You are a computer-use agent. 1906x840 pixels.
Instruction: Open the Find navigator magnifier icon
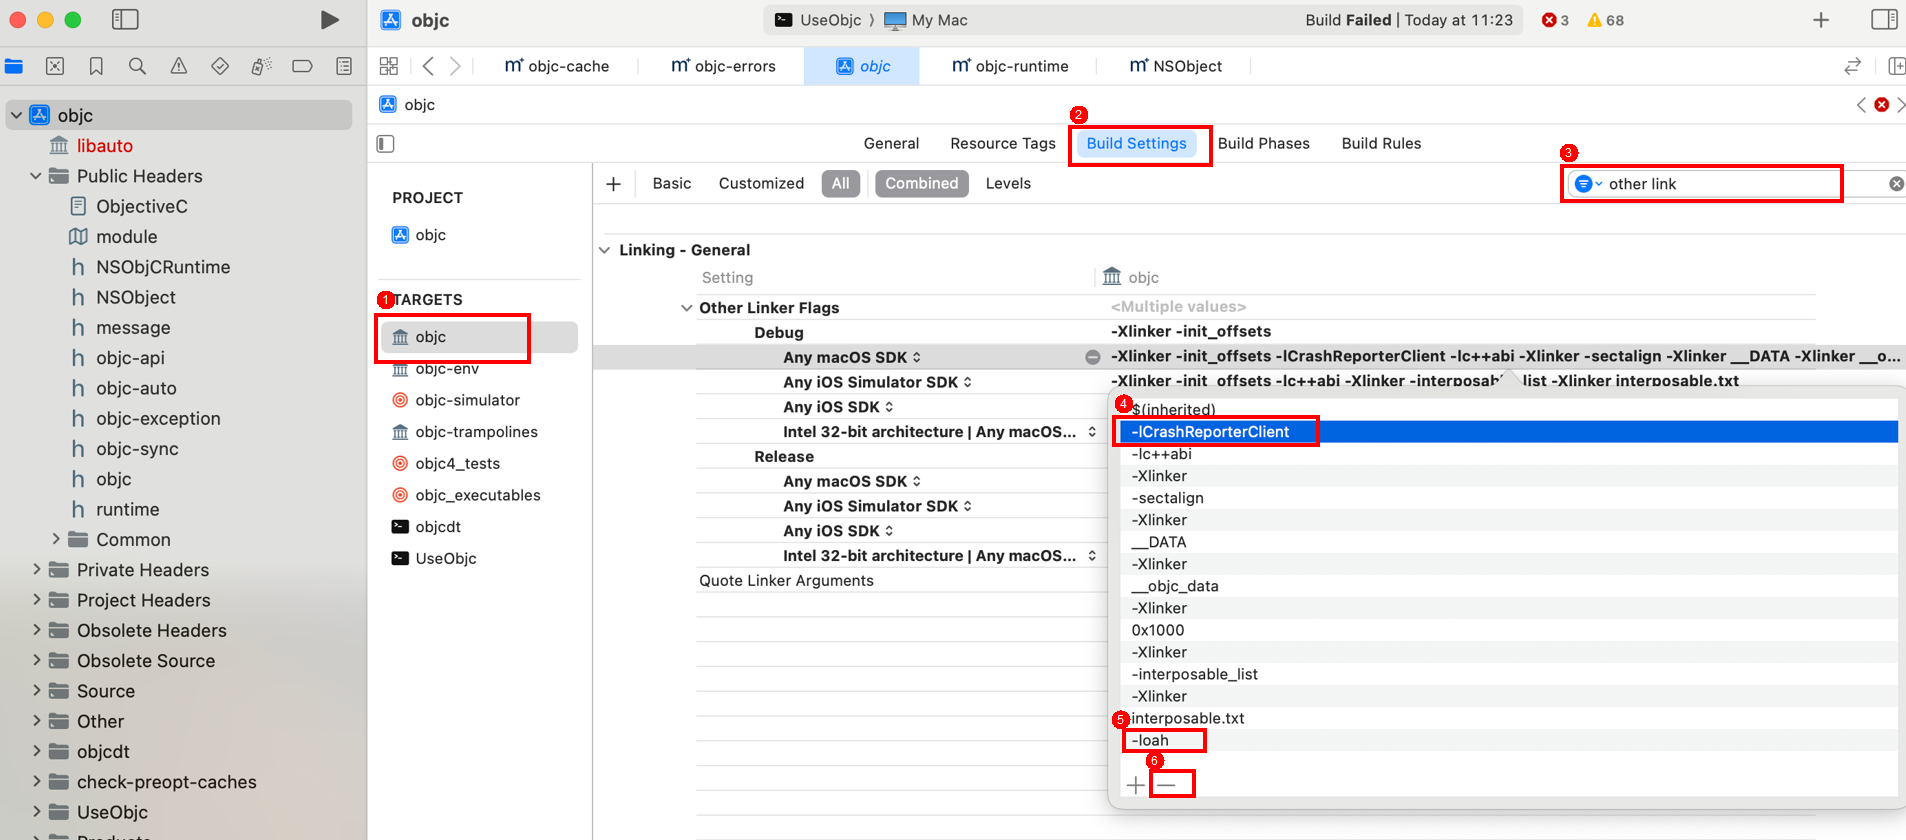tap(137, 66)
